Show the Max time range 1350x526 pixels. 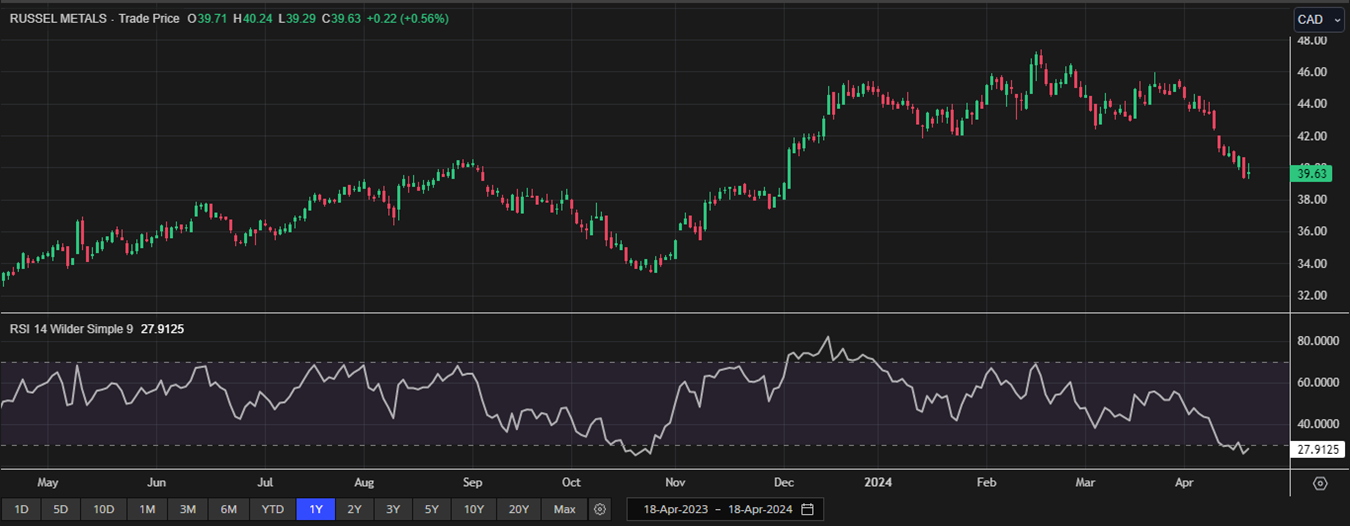coord(564,509)
